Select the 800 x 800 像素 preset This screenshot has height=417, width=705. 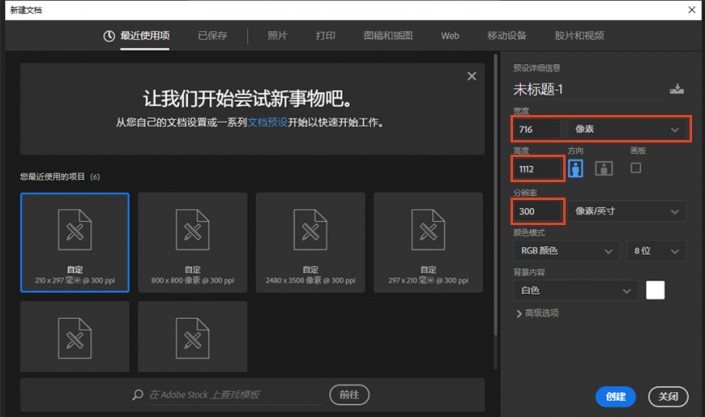(x=192, y=242)
